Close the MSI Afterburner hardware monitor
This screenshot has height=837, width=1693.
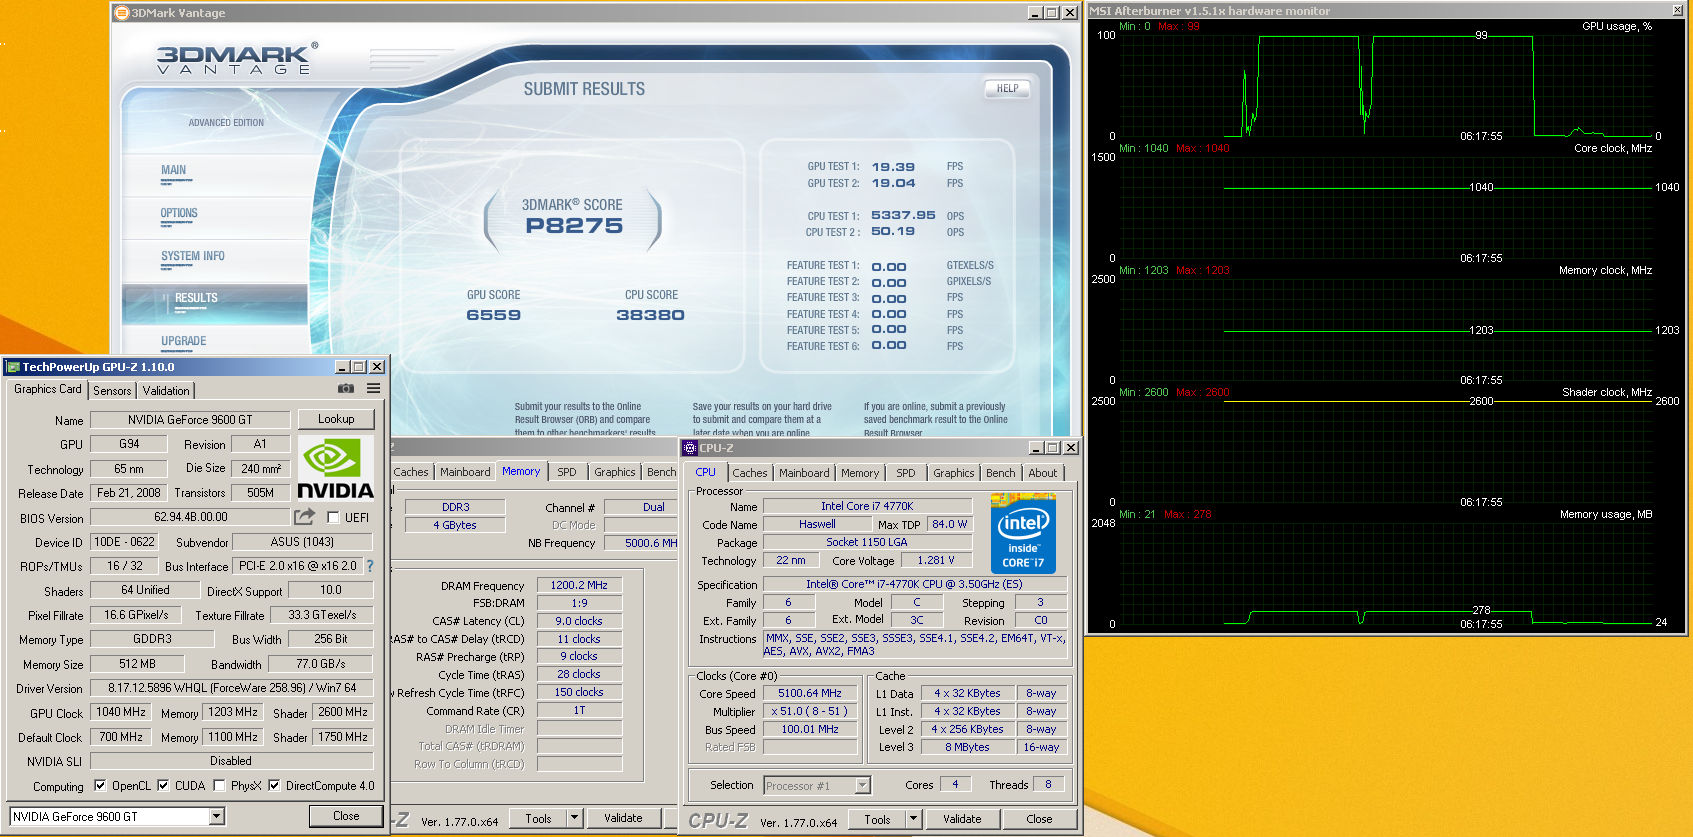click(1677, 10)
